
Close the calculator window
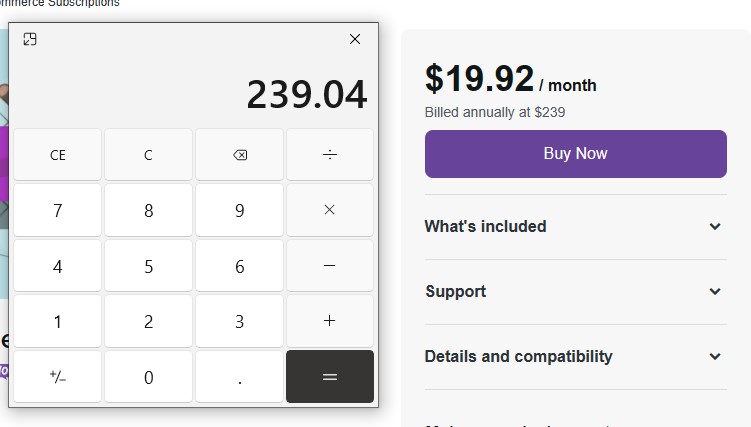click(x=355, y=39)
